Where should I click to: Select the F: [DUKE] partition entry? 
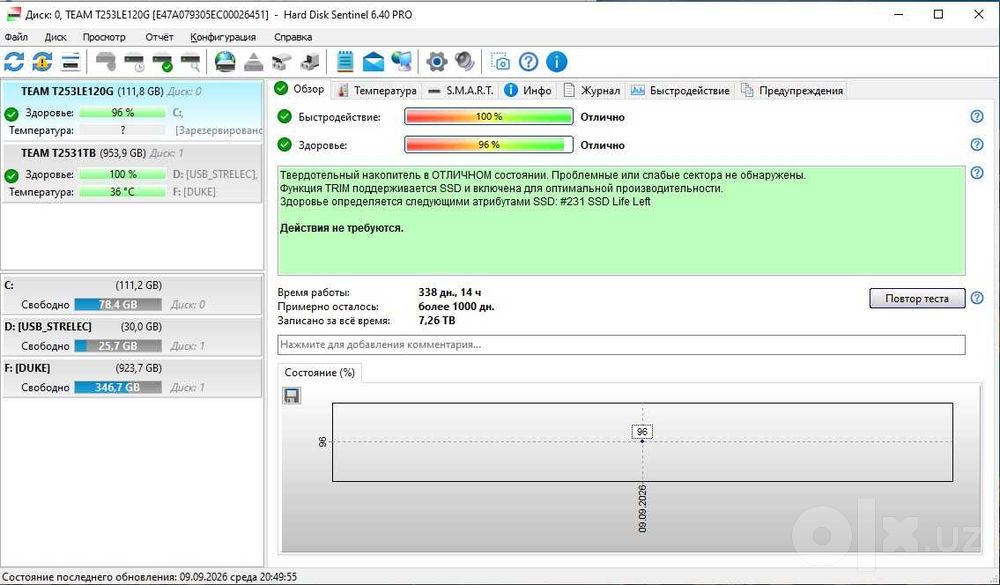[132, 378]
